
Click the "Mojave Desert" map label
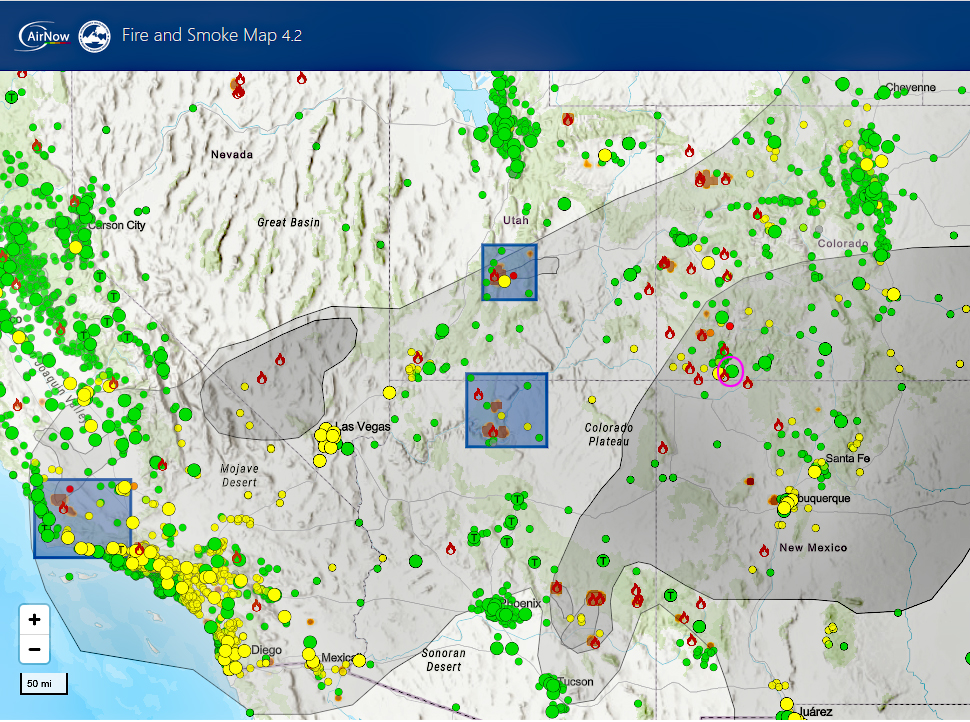click(x=239, y=475)
